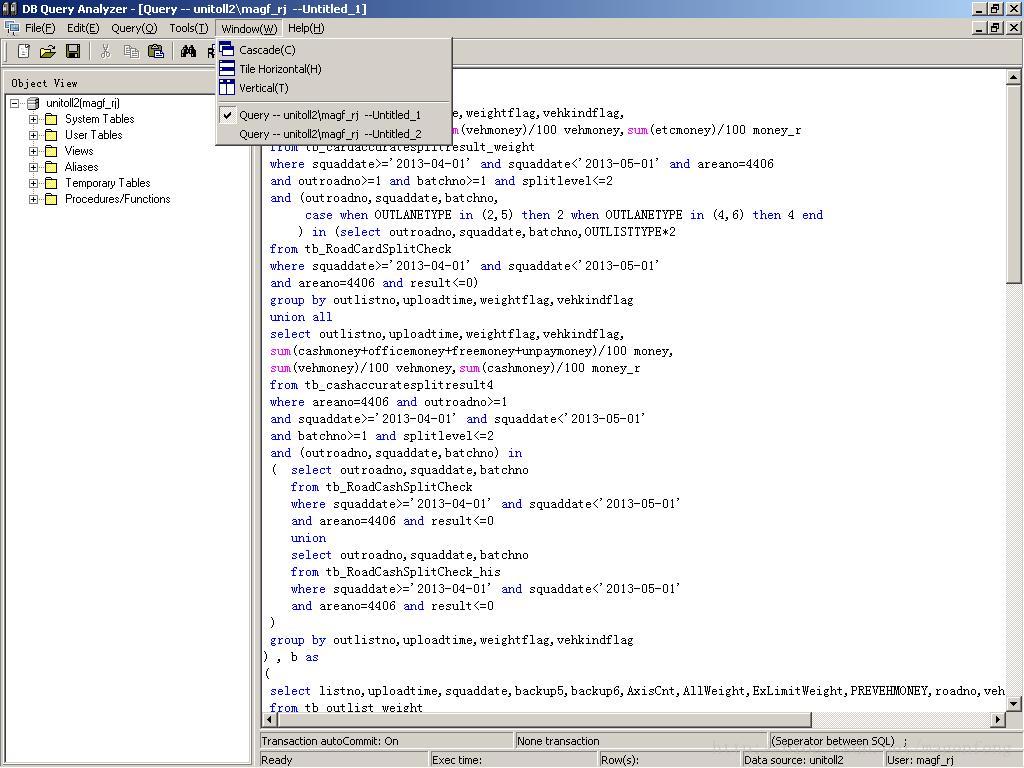The height and width of the screenshot is (768, 1024).
Task: Expand the Aliases node
Action: 33,167
